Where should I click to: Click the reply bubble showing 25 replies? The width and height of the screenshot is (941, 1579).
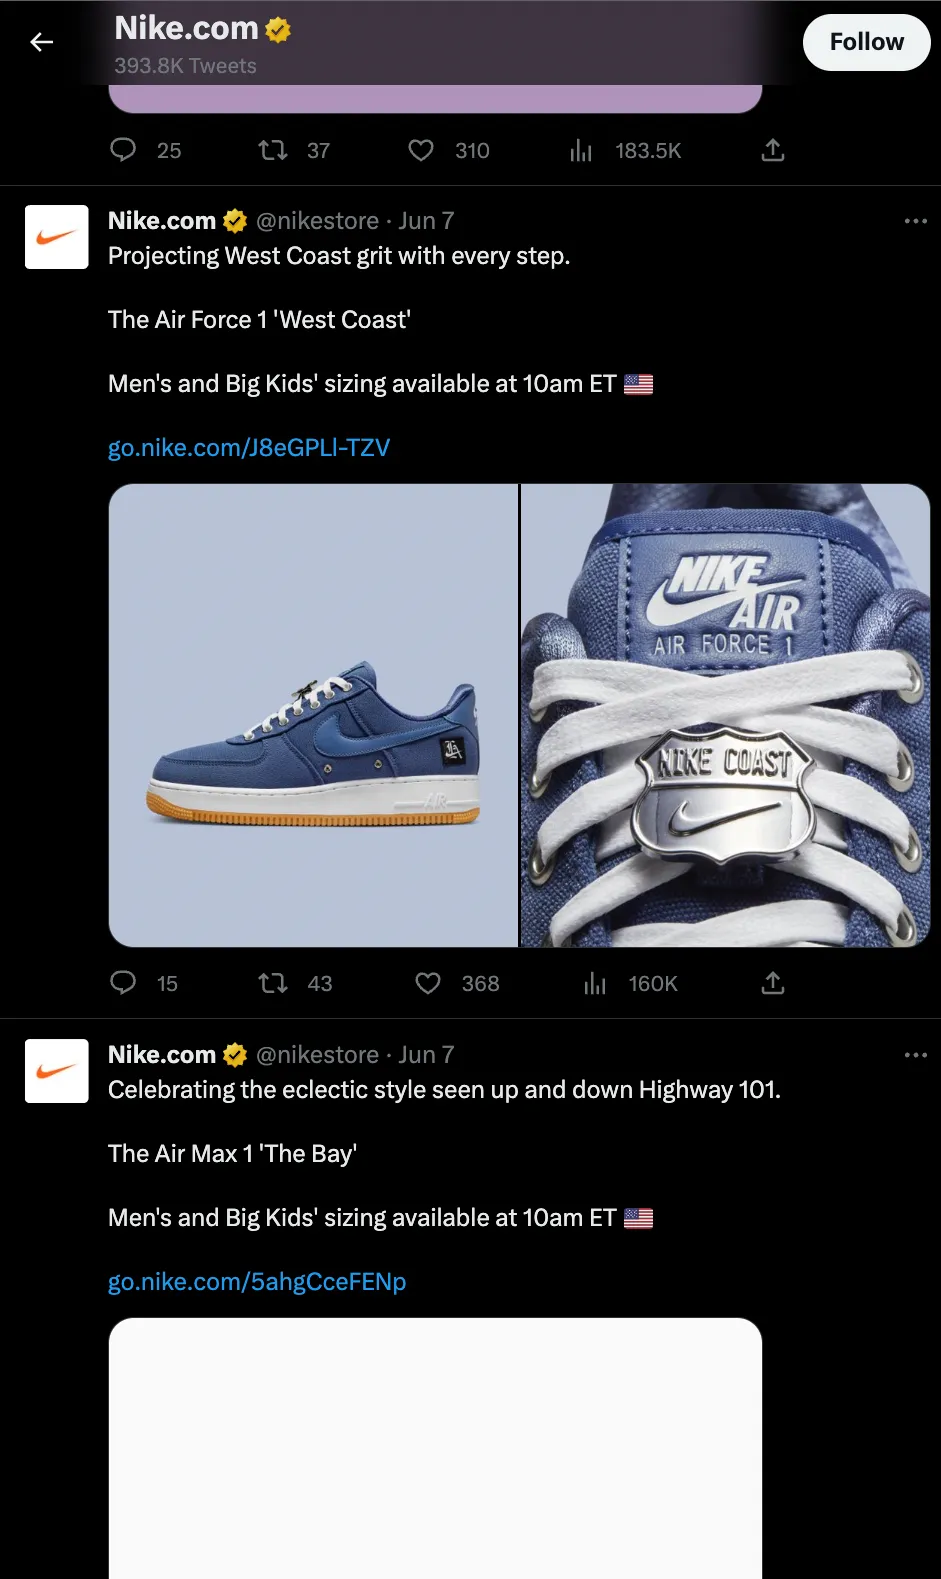click(x=122, y=150)
